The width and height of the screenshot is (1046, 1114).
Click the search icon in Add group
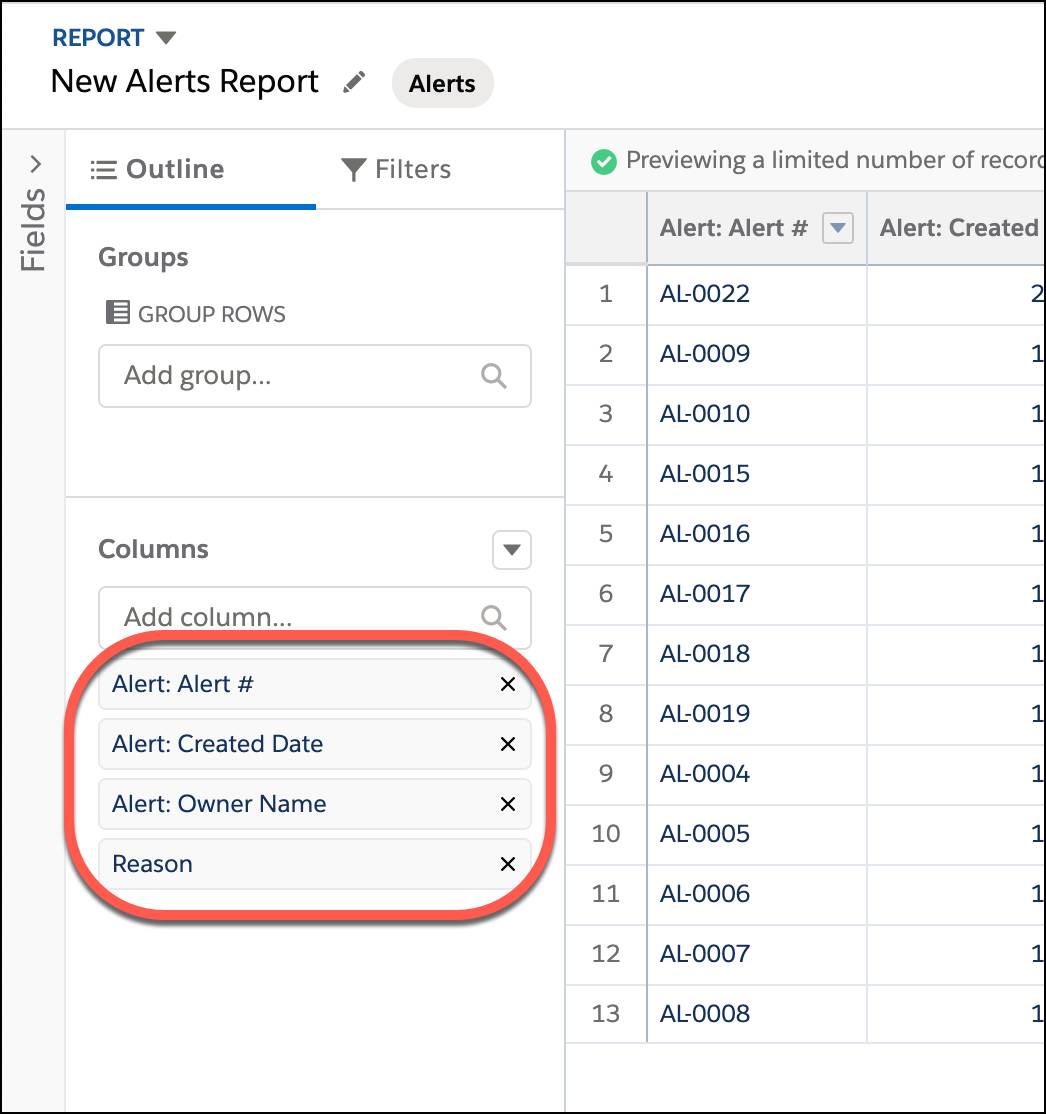(x=494, y=376)
